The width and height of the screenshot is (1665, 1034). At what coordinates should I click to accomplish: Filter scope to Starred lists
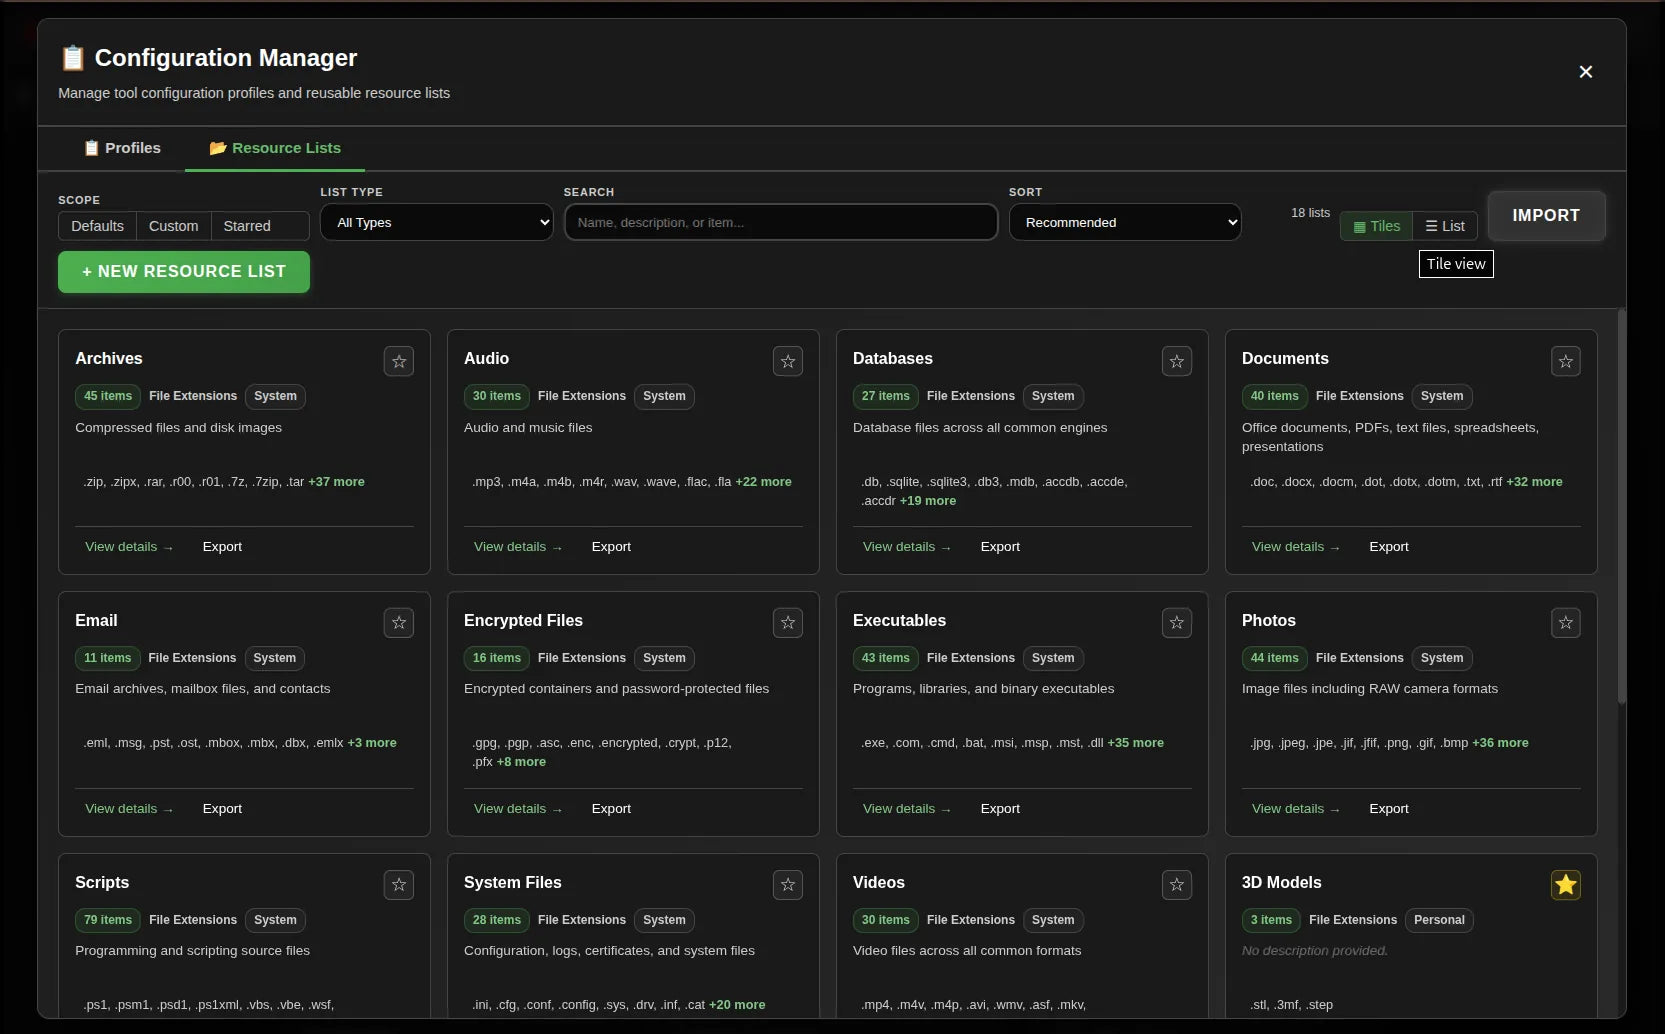247,226
